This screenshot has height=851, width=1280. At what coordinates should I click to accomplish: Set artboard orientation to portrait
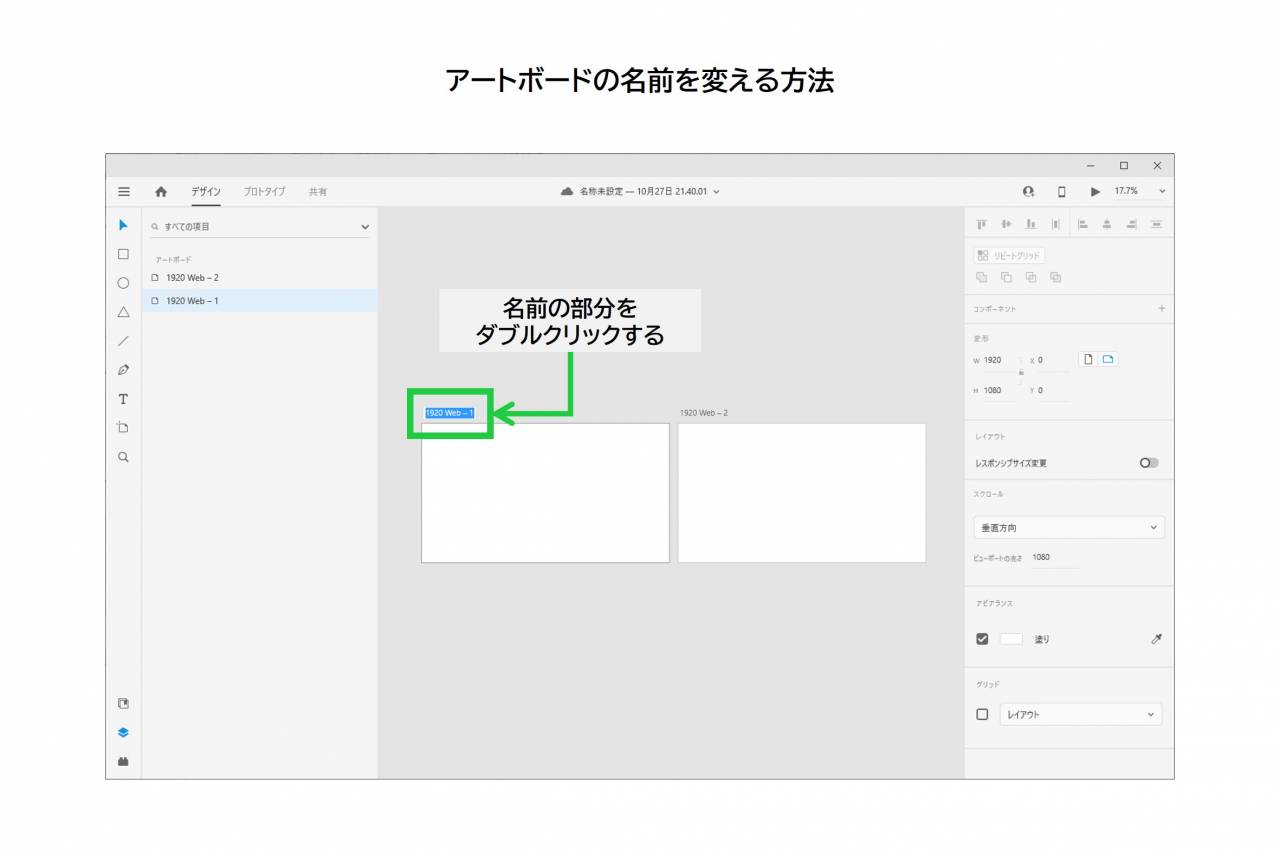tap(1088, 359)
